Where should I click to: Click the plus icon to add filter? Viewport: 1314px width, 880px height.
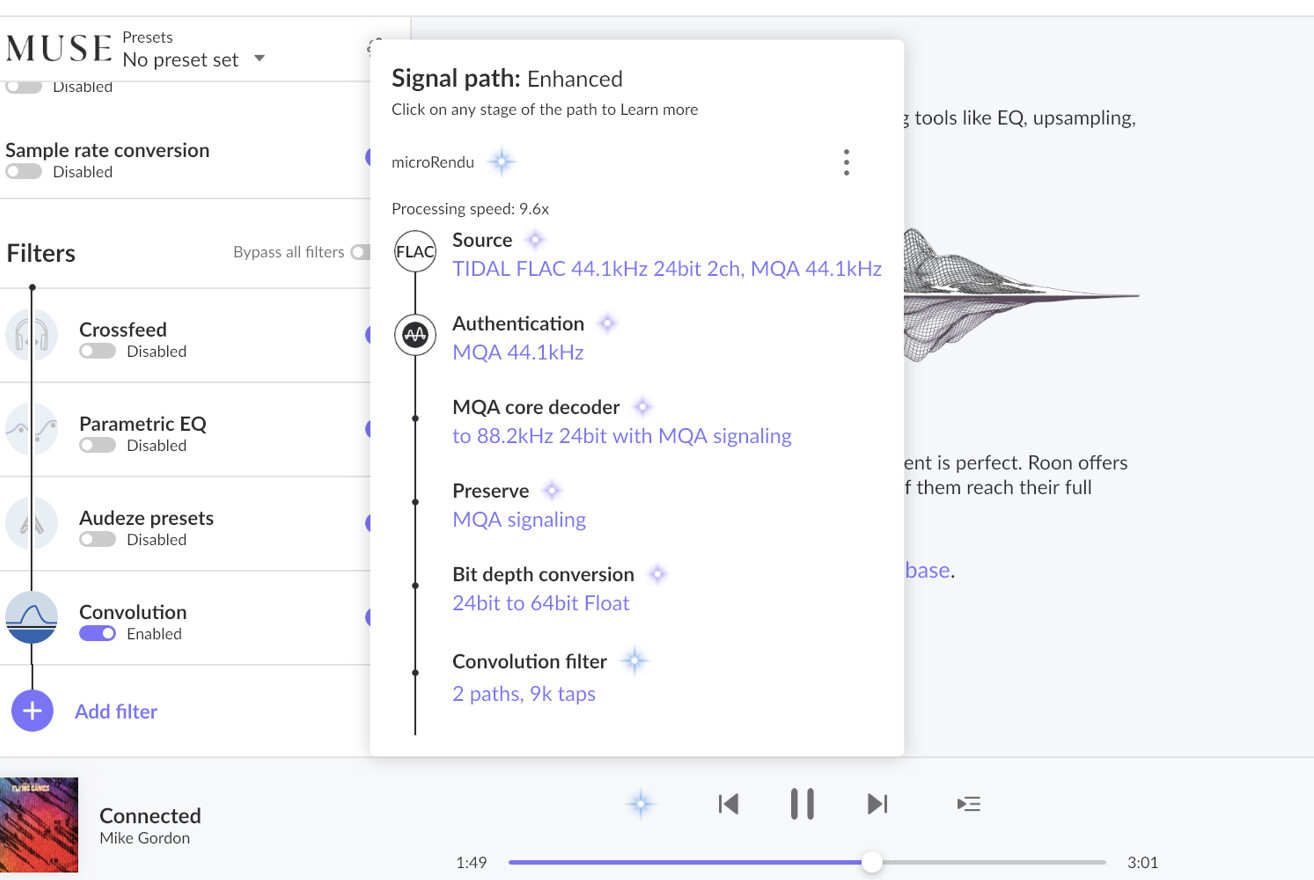(x=32, y=711)
